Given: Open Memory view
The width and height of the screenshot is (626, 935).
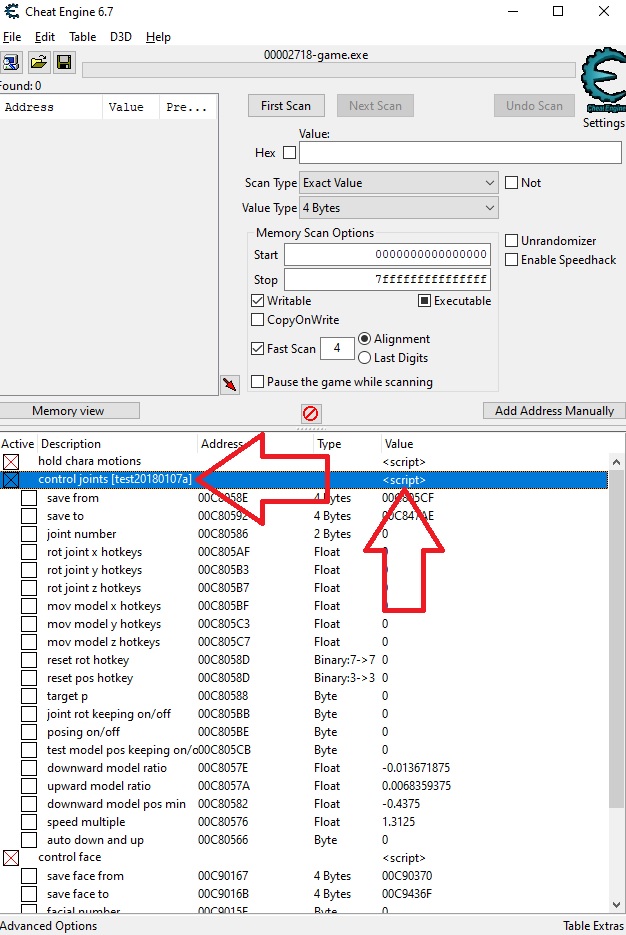Looking at the screenshot, I should 69,411.
